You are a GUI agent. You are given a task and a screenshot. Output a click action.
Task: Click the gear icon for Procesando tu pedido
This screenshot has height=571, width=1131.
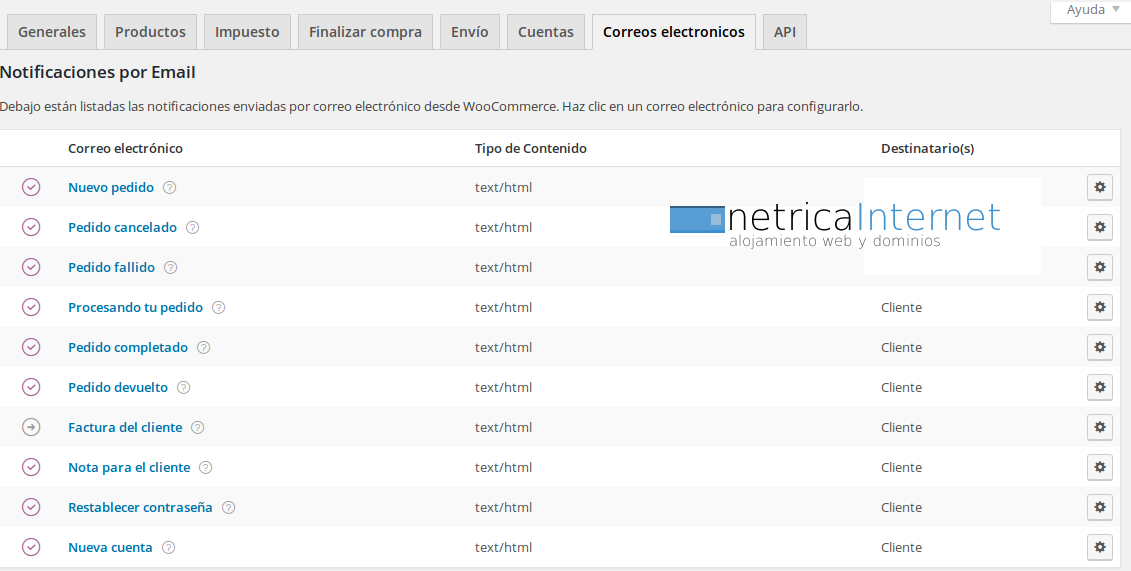(1099, 307)
